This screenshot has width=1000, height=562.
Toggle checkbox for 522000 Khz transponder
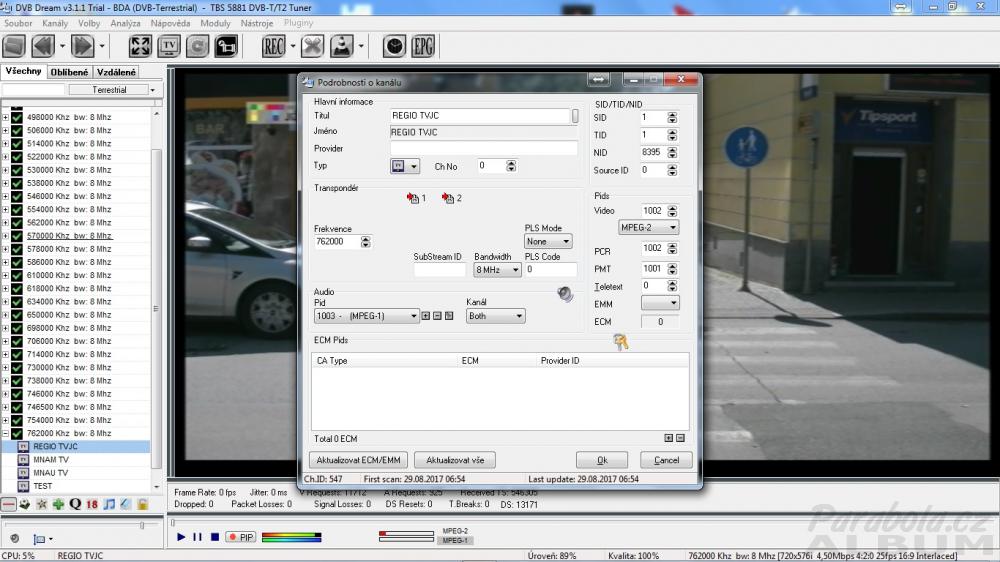(17, 157)
